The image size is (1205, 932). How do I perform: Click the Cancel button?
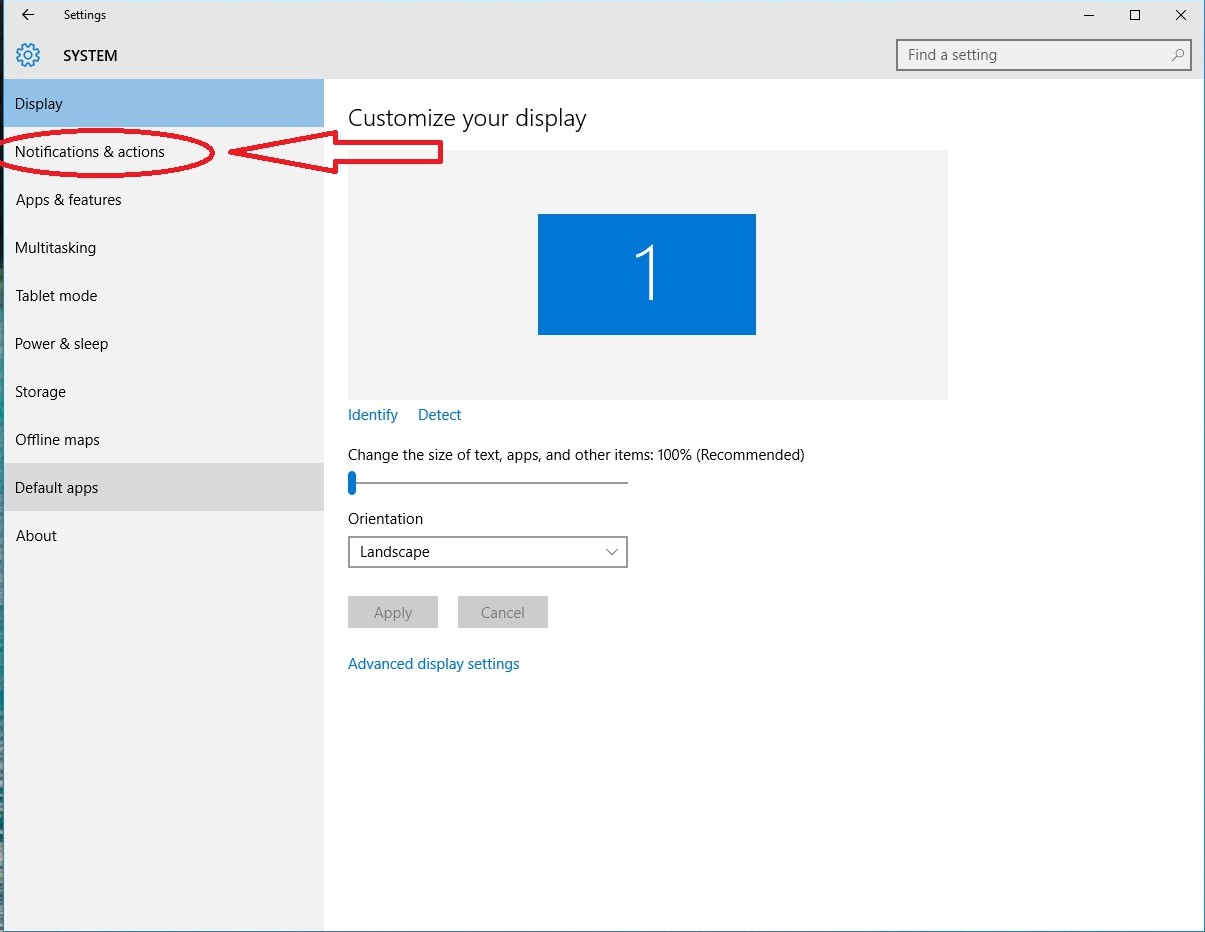pyautogui.click(x=503, y=613)
